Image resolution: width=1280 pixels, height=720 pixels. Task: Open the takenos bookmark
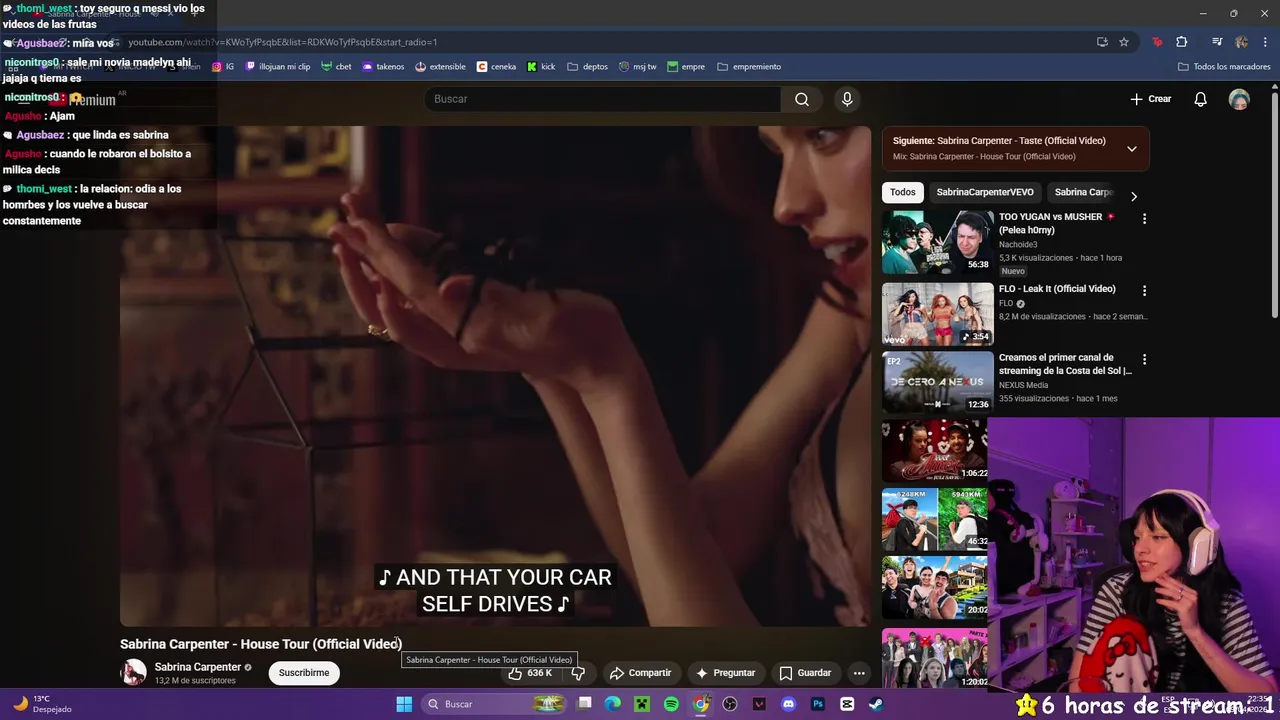pos(383,67)
